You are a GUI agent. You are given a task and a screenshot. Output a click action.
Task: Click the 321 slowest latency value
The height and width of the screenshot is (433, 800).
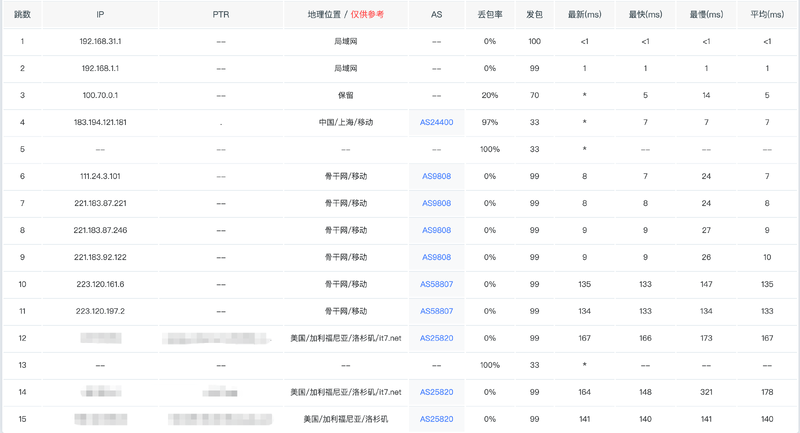[706, 393]
